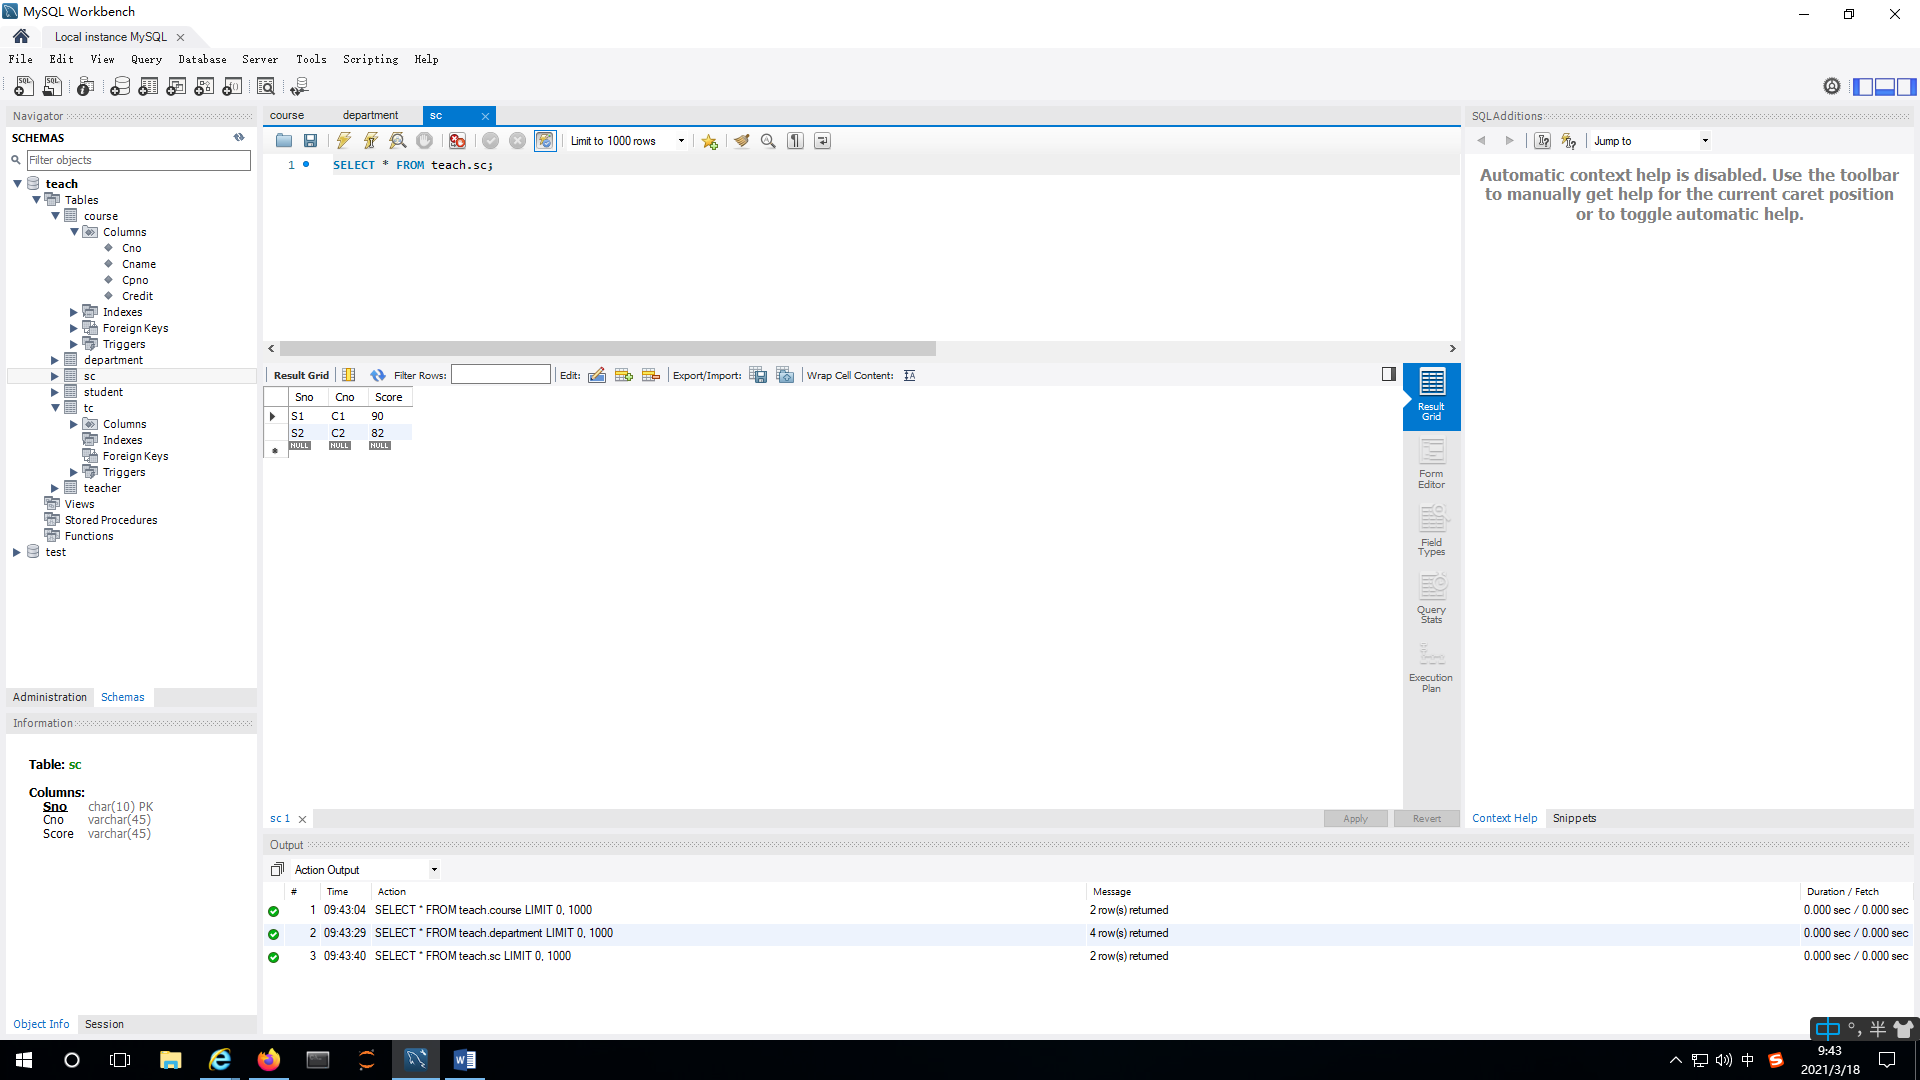Switch to the department result tab
The width and height of the screenshot is (1920, 1080).
(x=370, y=115)
